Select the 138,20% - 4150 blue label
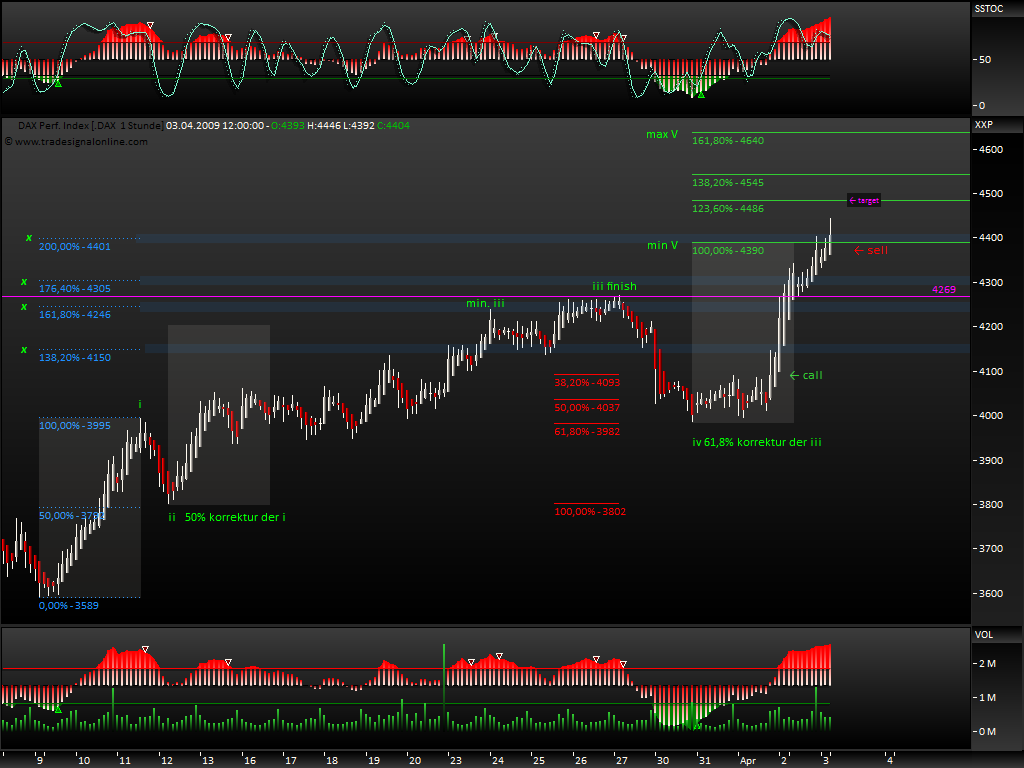The height and width of the screenshot is (768, 1024). (74, 357)
